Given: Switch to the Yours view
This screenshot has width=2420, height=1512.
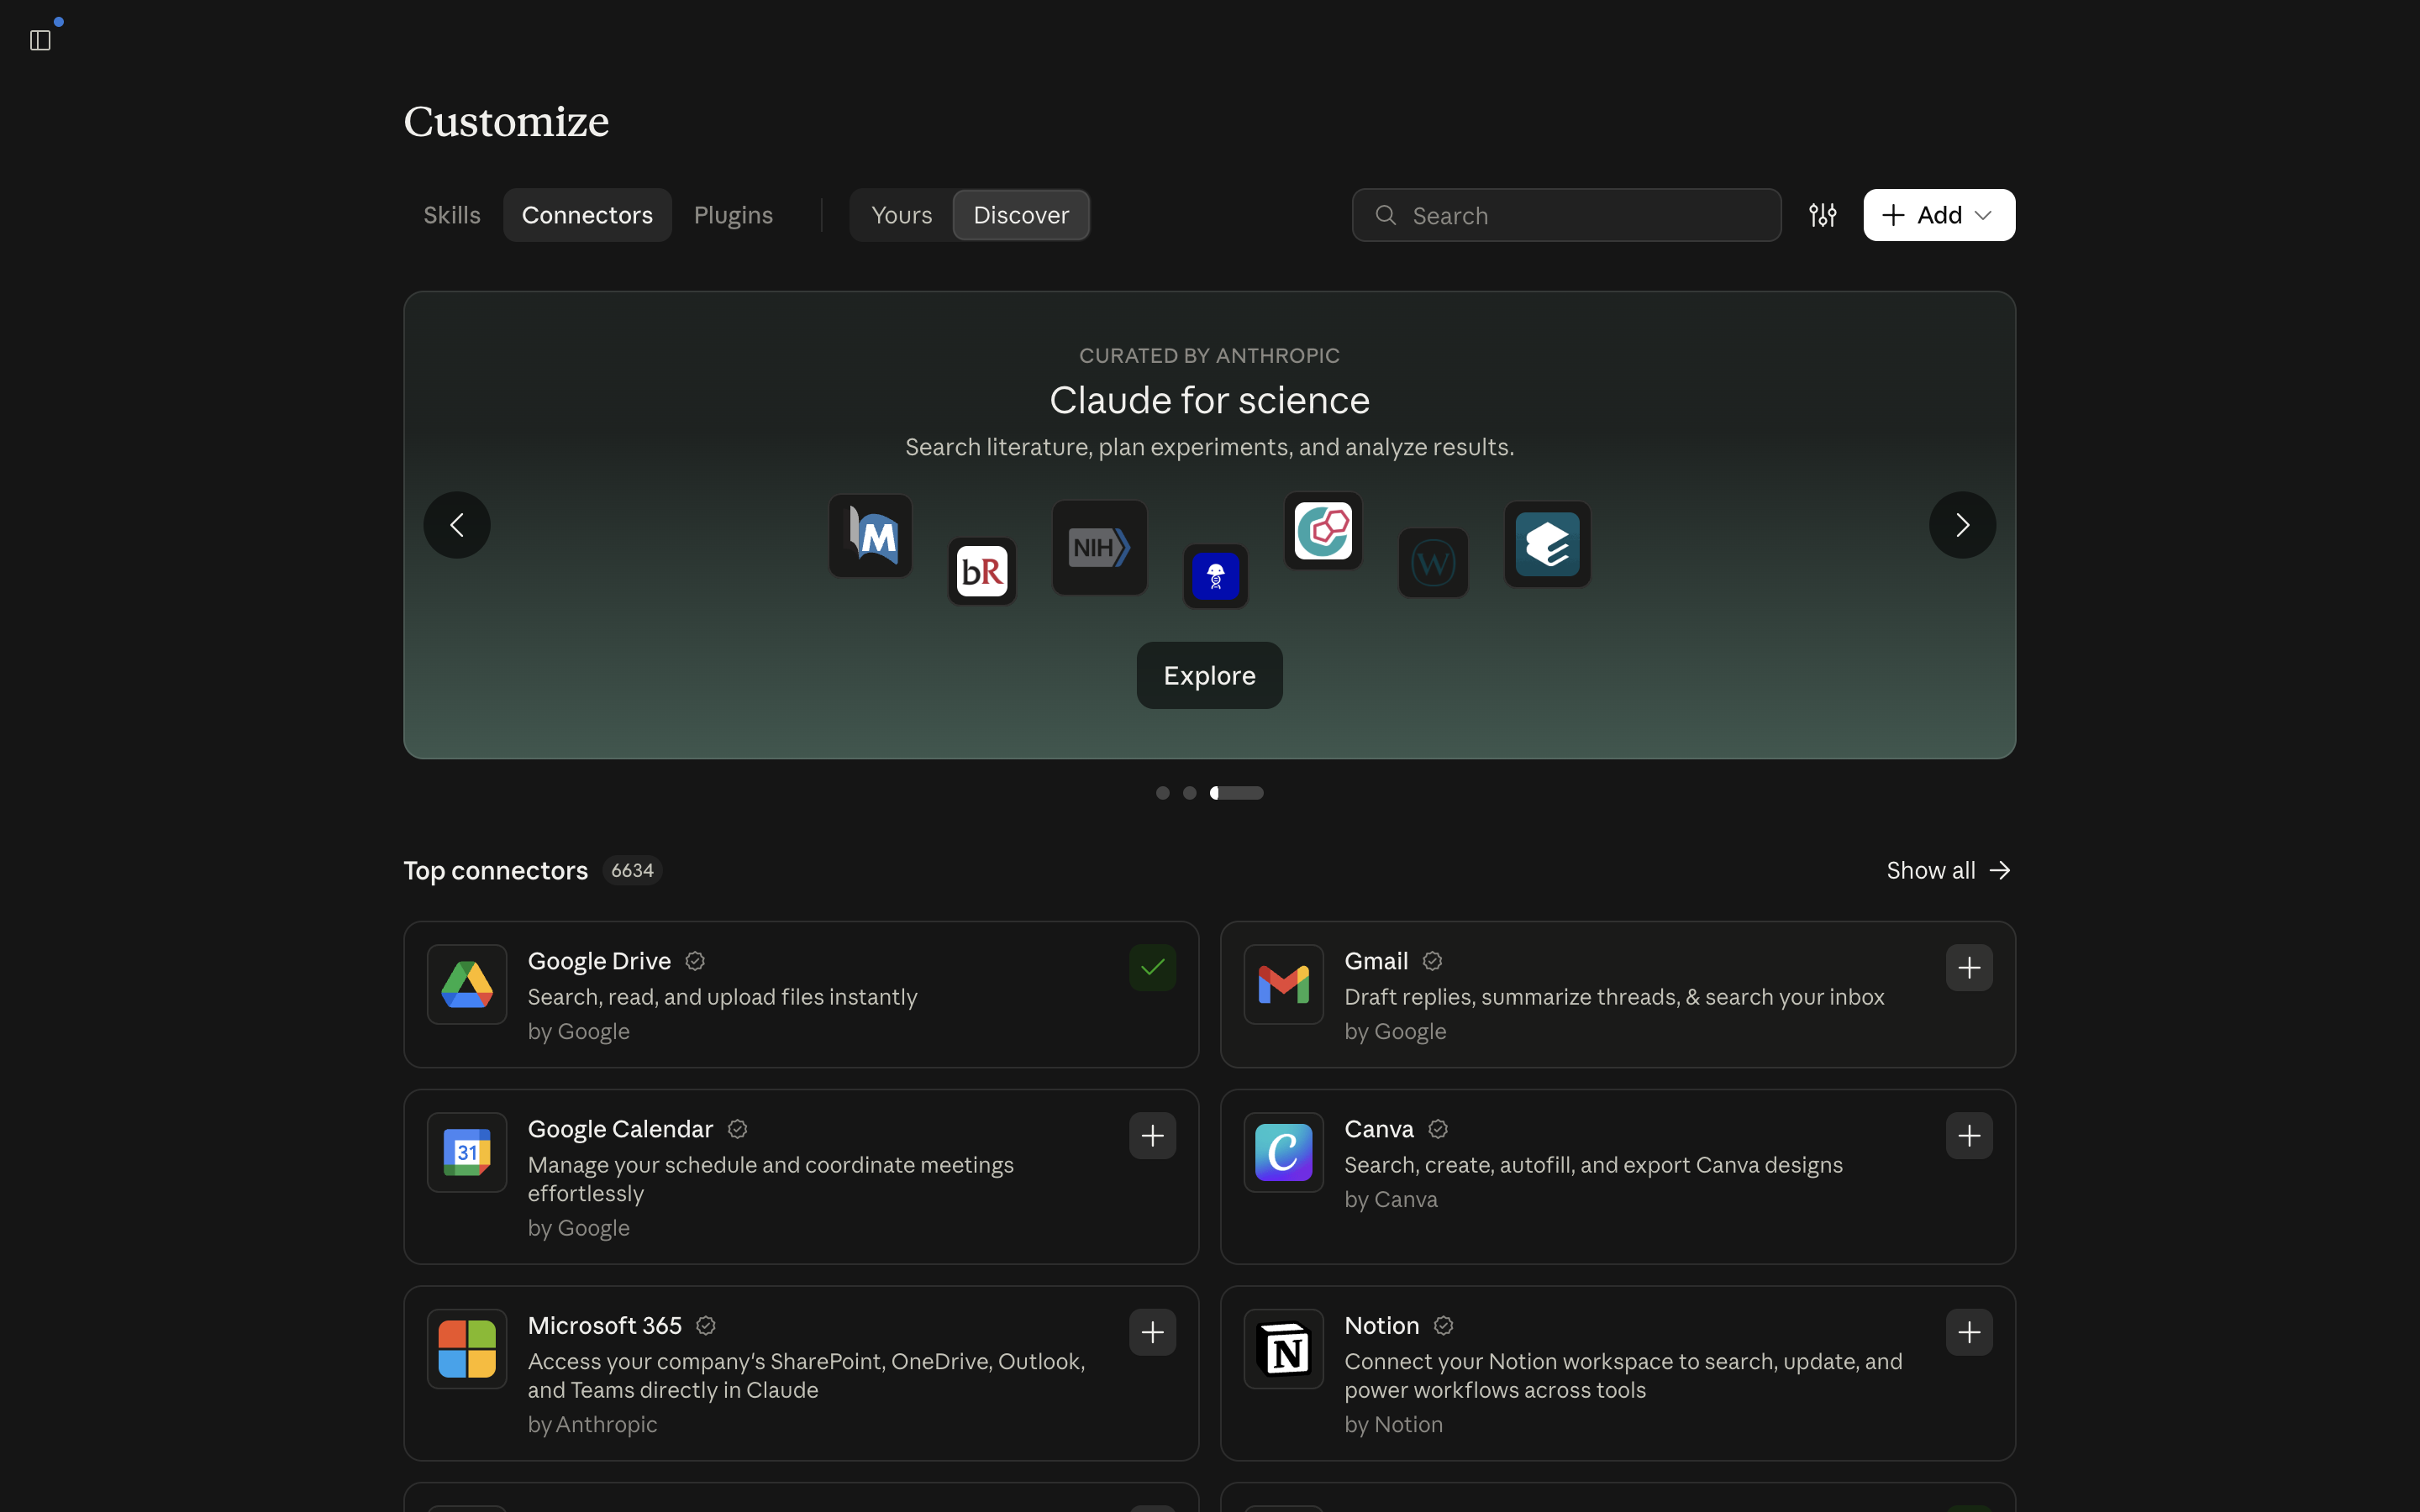Looking at the screenshot, I should pyautogui.click(x=901, y=215).
